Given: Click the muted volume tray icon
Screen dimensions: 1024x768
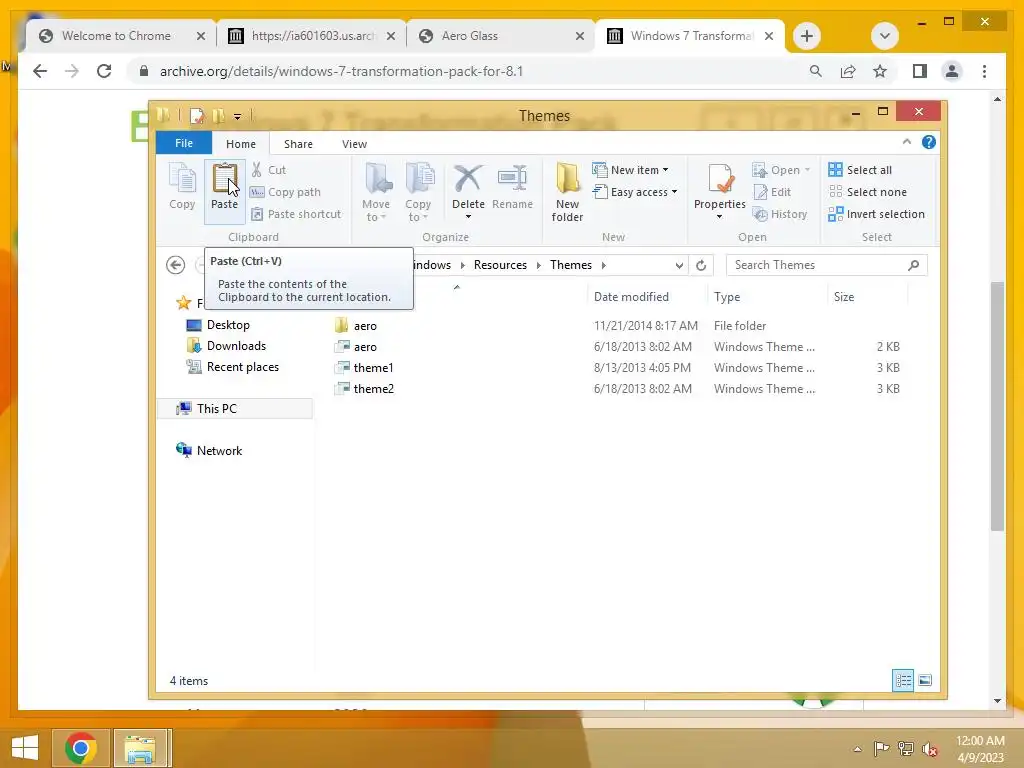Looking at the screenshot, I should tap(930, 748).
